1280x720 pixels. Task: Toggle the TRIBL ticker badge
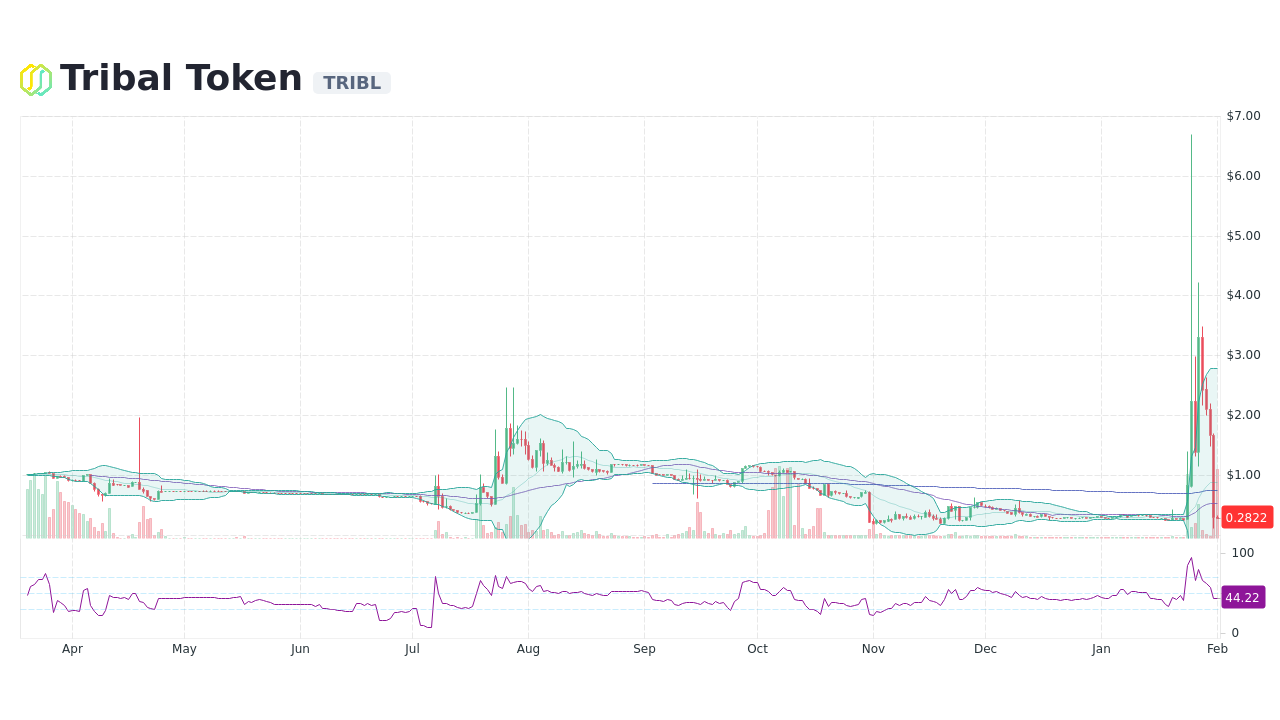[x=351, y=83]
